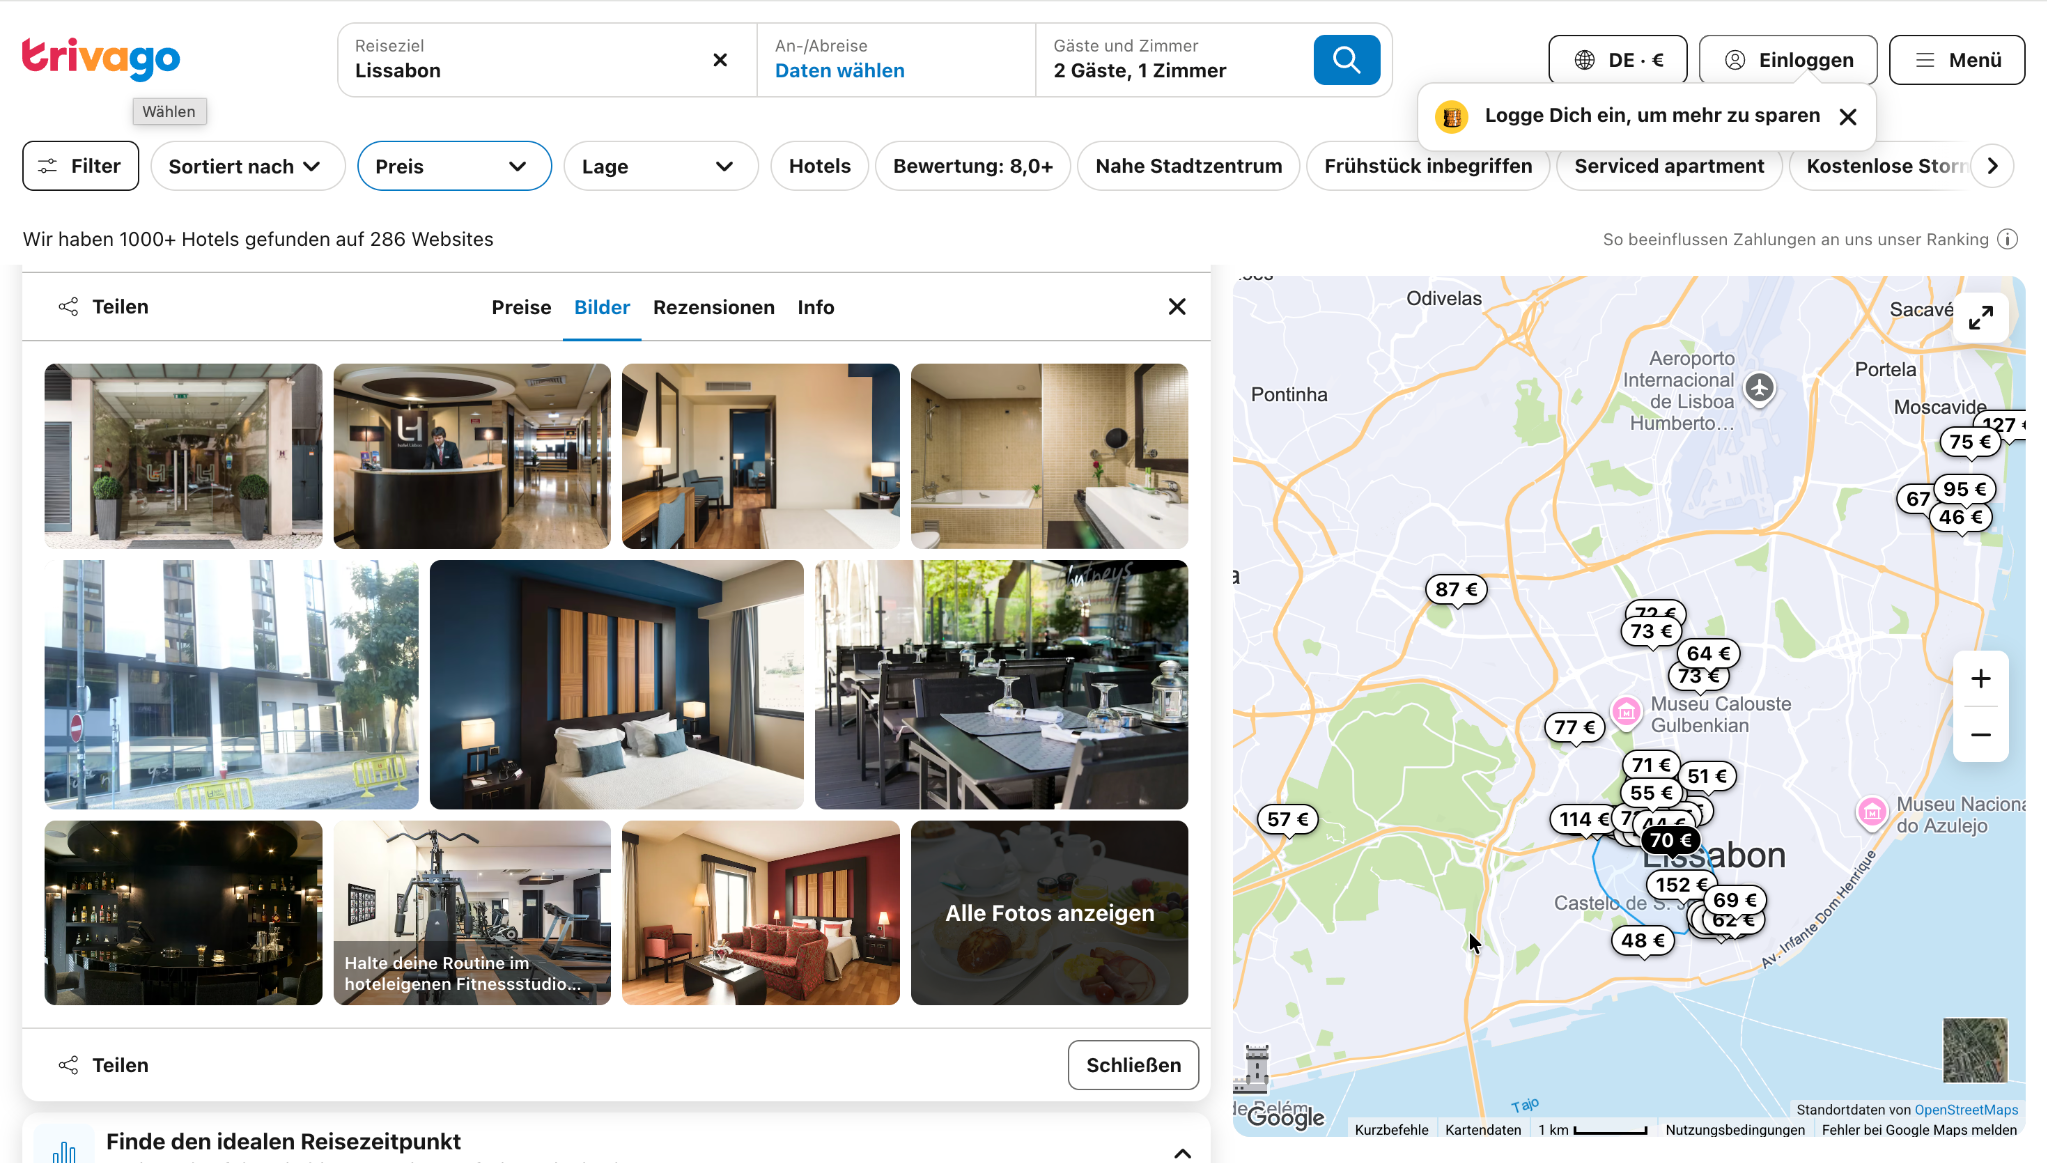Switch to the Bilder tab
This screenshot has width=2047, height=1163.
[602, 307]
